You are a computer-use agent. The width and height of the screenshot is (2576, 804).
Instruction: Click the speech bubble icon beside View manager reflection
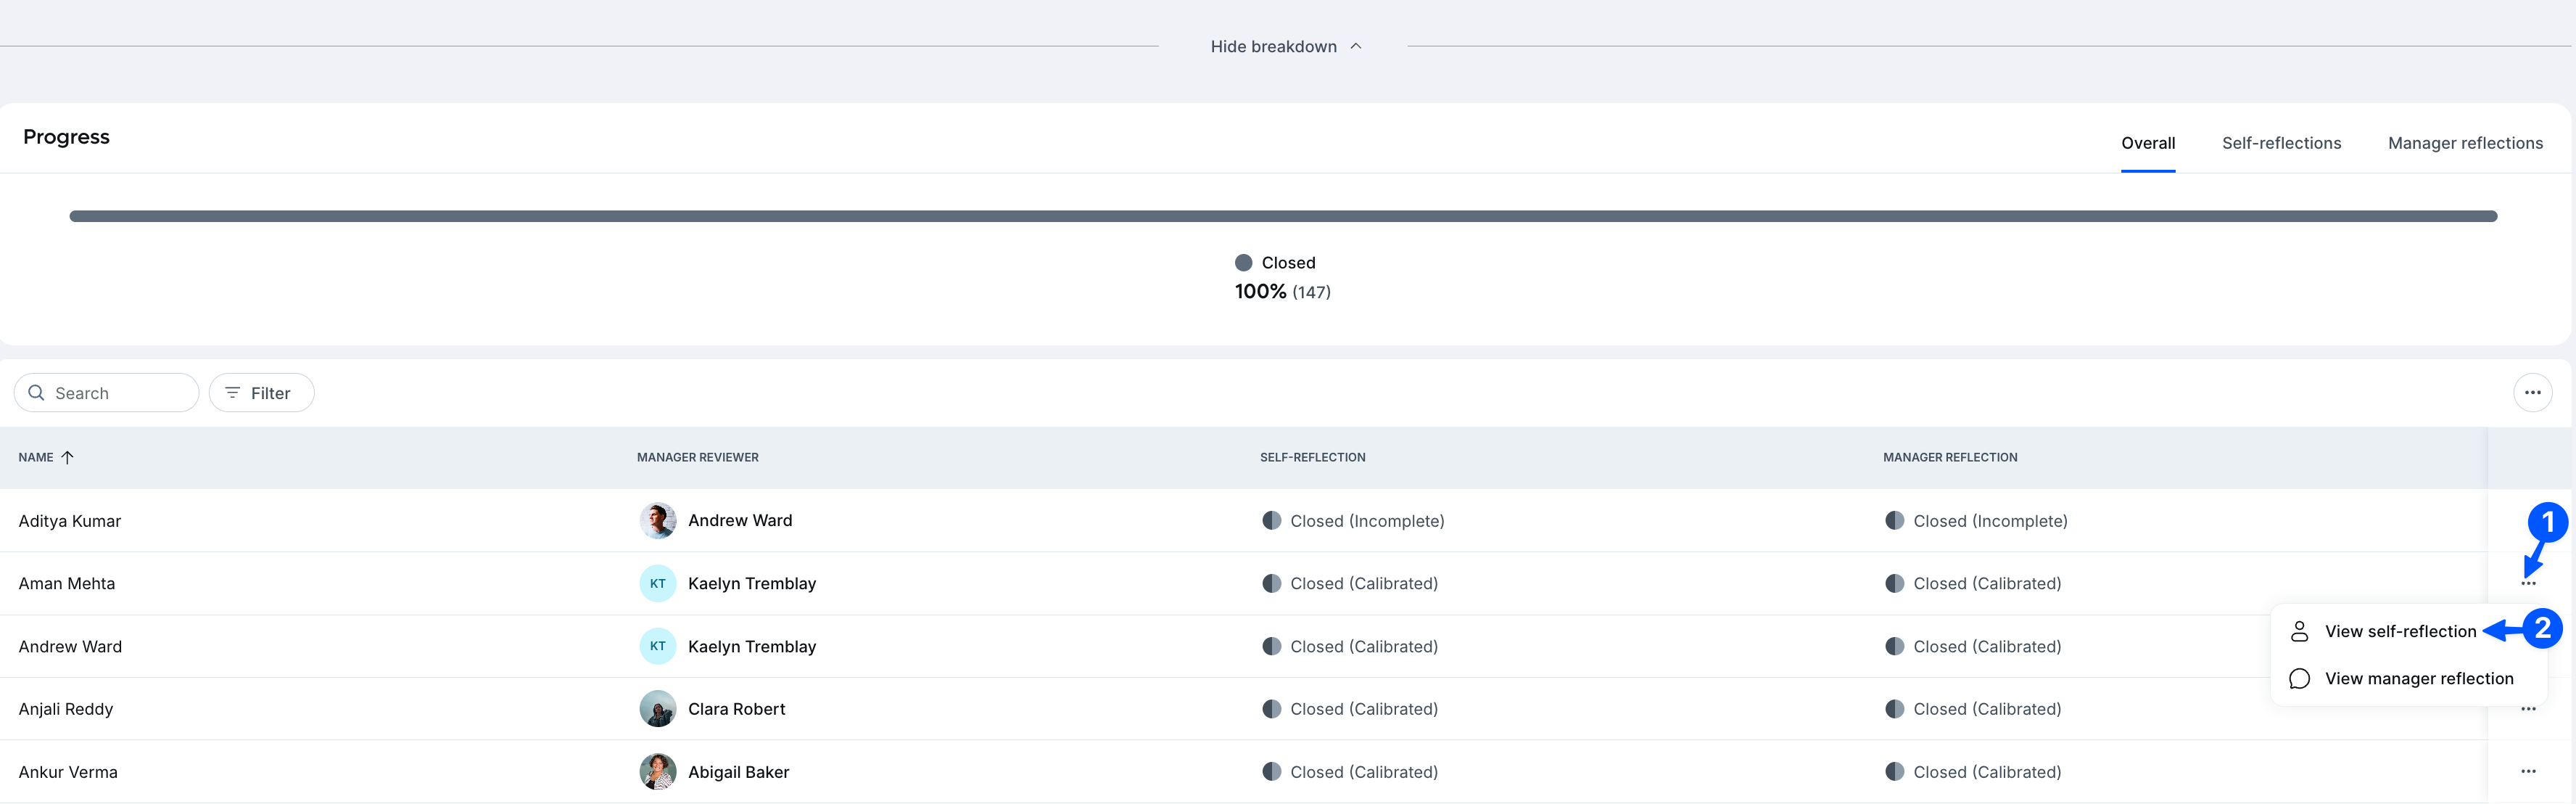coord(2299,678)
